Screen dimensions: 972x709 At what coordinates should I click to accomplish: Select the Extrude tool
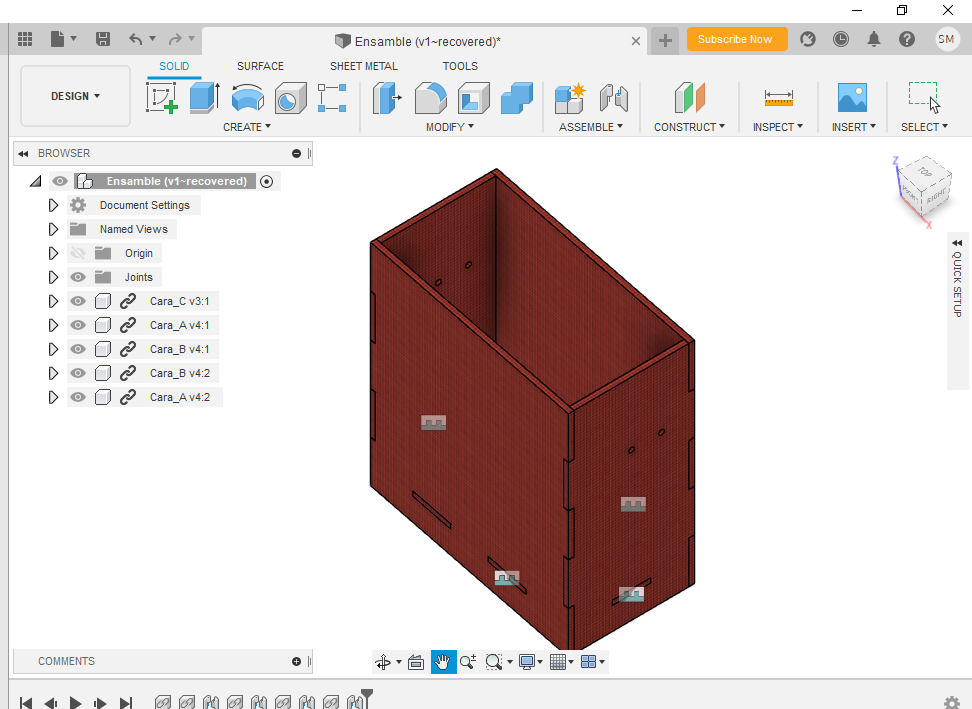click(205, 98)
